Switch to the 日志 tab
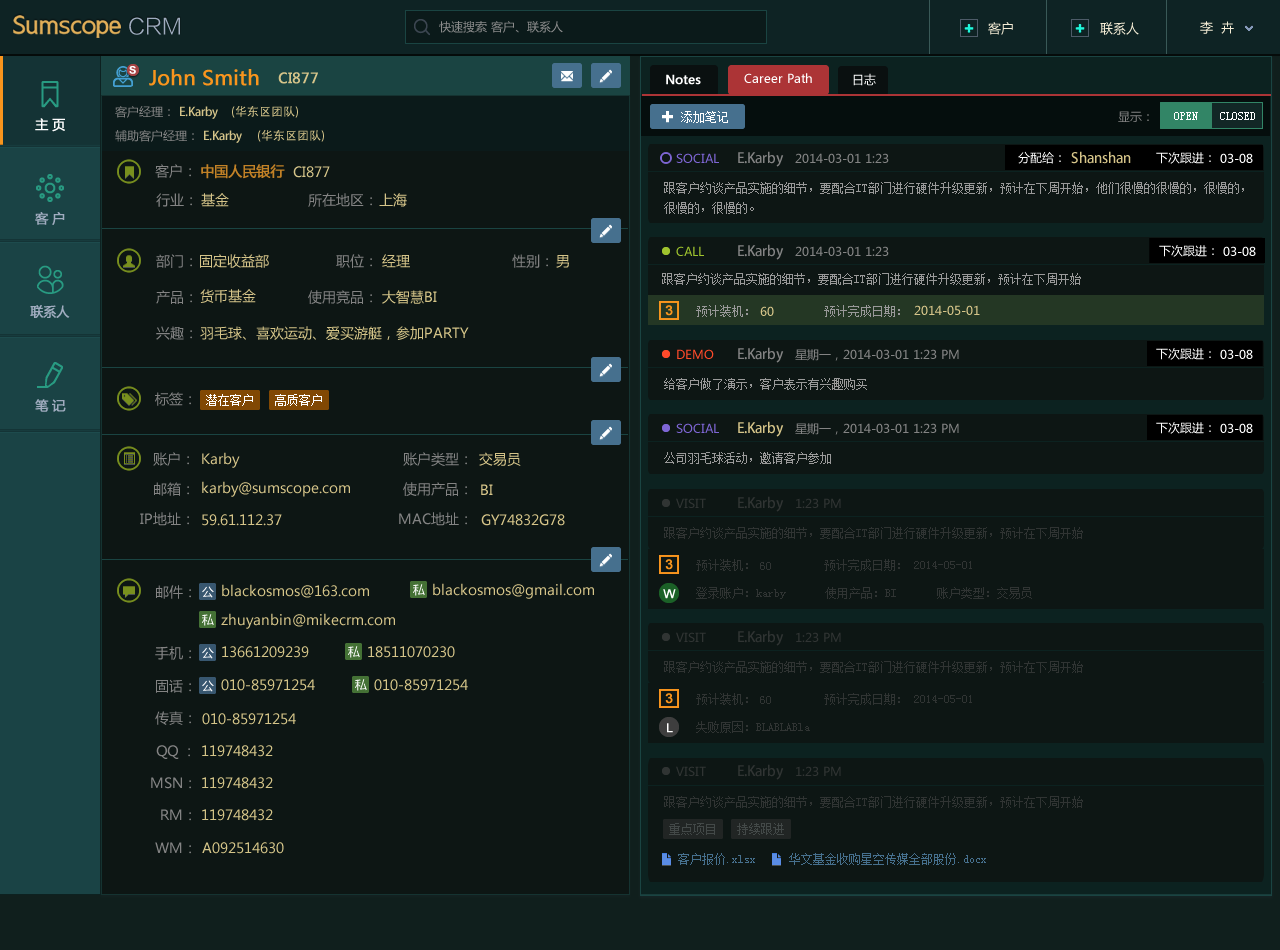 coord(863,80)
